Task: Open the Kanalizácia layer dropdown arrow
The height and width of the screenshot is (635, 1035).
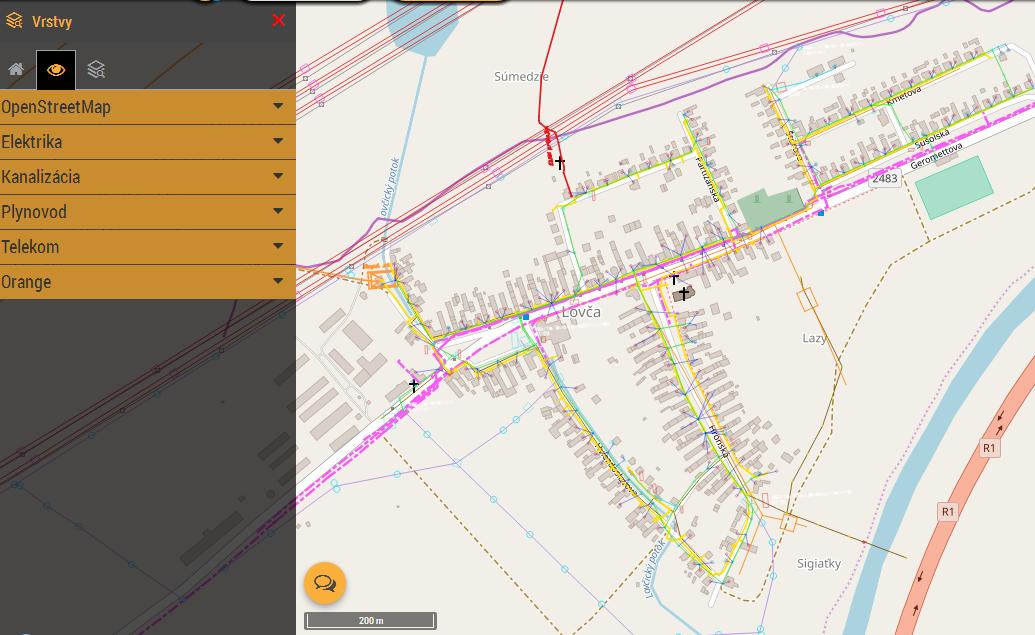Action: coord(278,176)
